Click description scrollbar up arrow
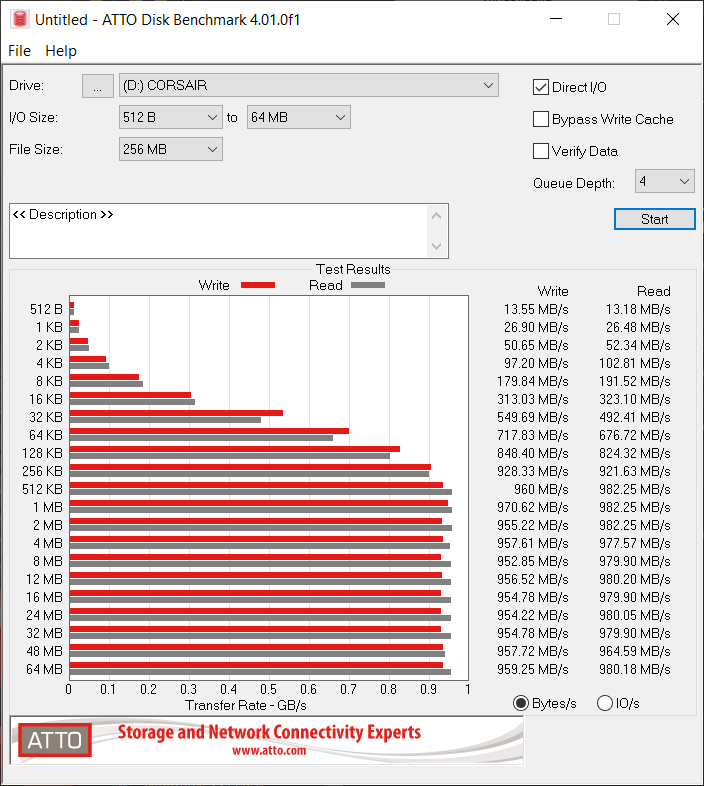Viewport: 704px width, 786px height. pyautogui.click(x=437, y=216)
